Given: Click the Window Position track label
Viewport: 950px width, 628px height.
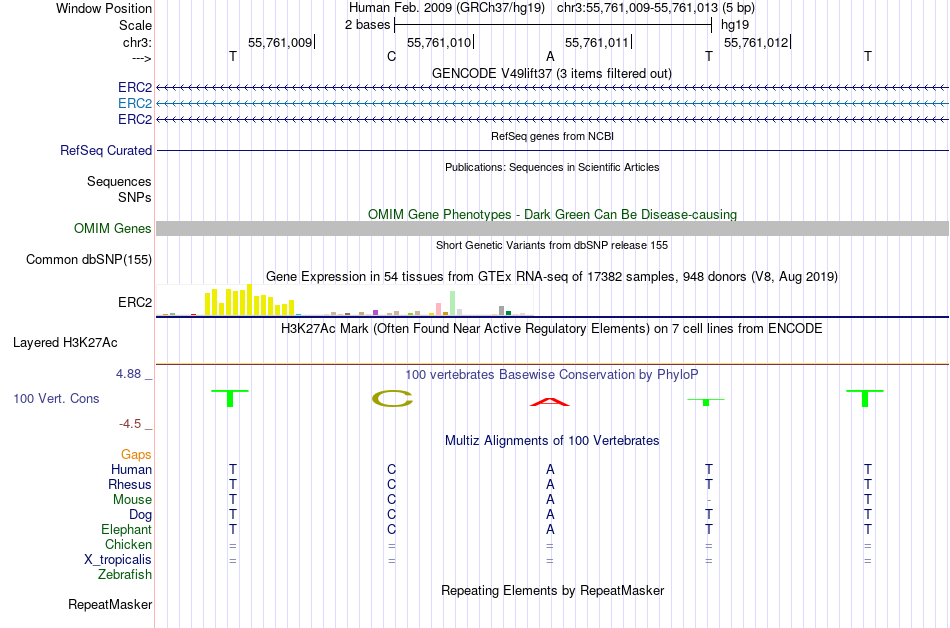Looking at the screenshot, I should [104, 8].
